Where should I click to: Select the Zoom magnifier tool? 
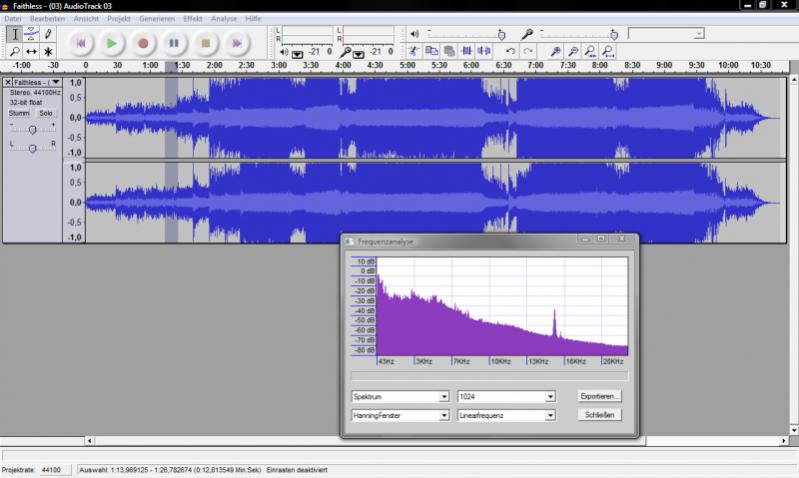click(x=14, y=51)
